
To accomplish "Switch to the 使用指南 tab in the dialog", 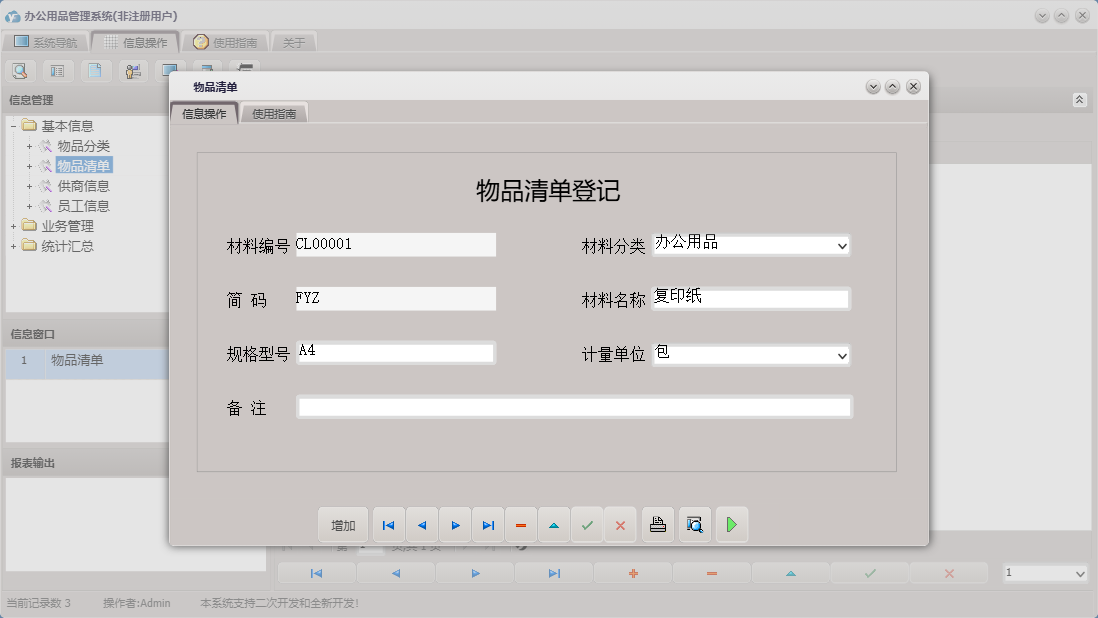I will [x=274, y=113].
